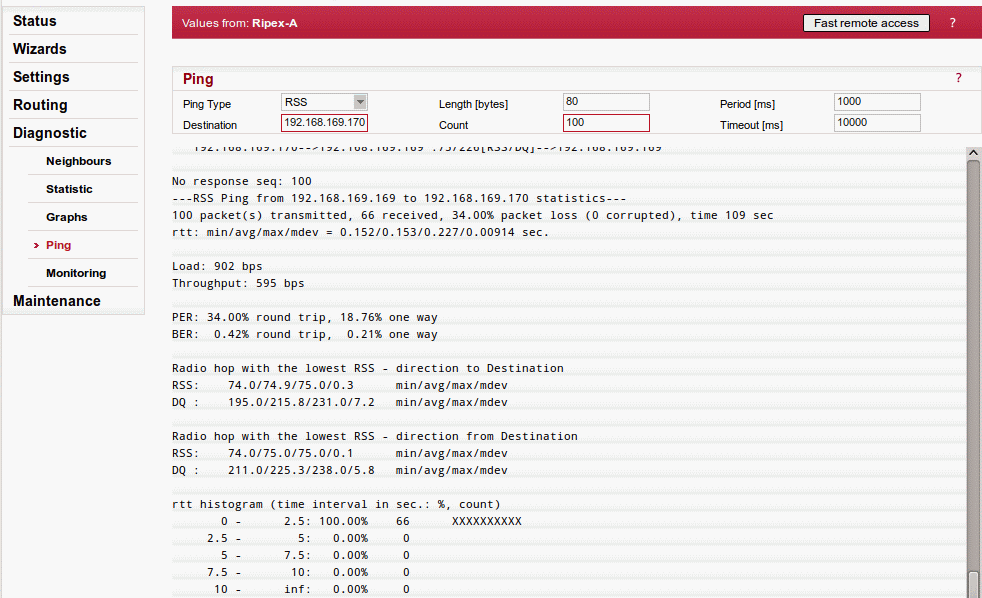Click histogram row 10 - inf
Screen dimensions: 982x598
point(312,589)
